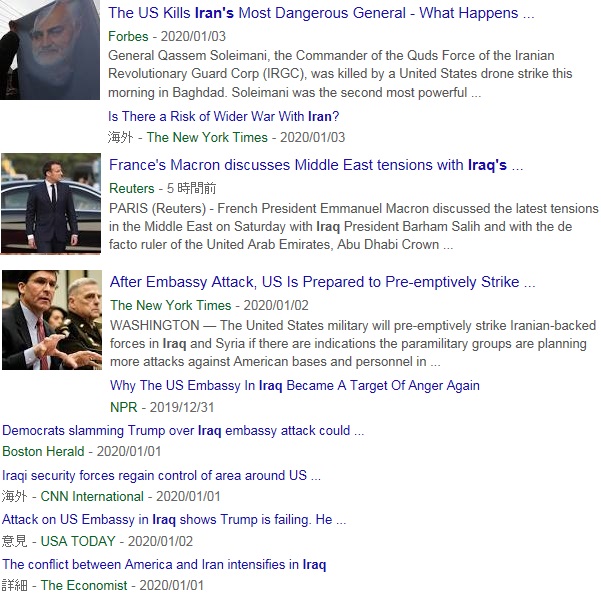
Task: Open the France's Macron discusses Middle East tensions headline
Action: [316, 165]
